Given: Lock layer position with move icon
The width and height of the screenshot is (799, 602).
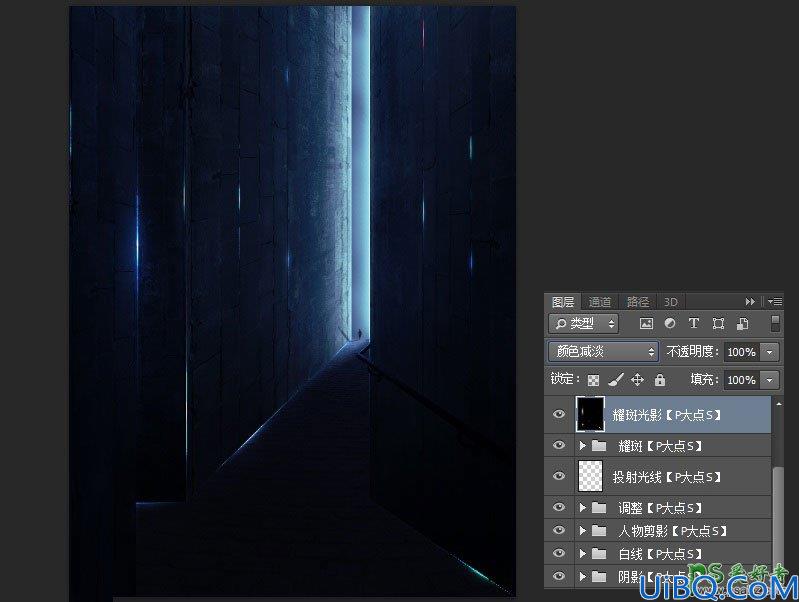Looking at the screenshot, I should 637,380.
